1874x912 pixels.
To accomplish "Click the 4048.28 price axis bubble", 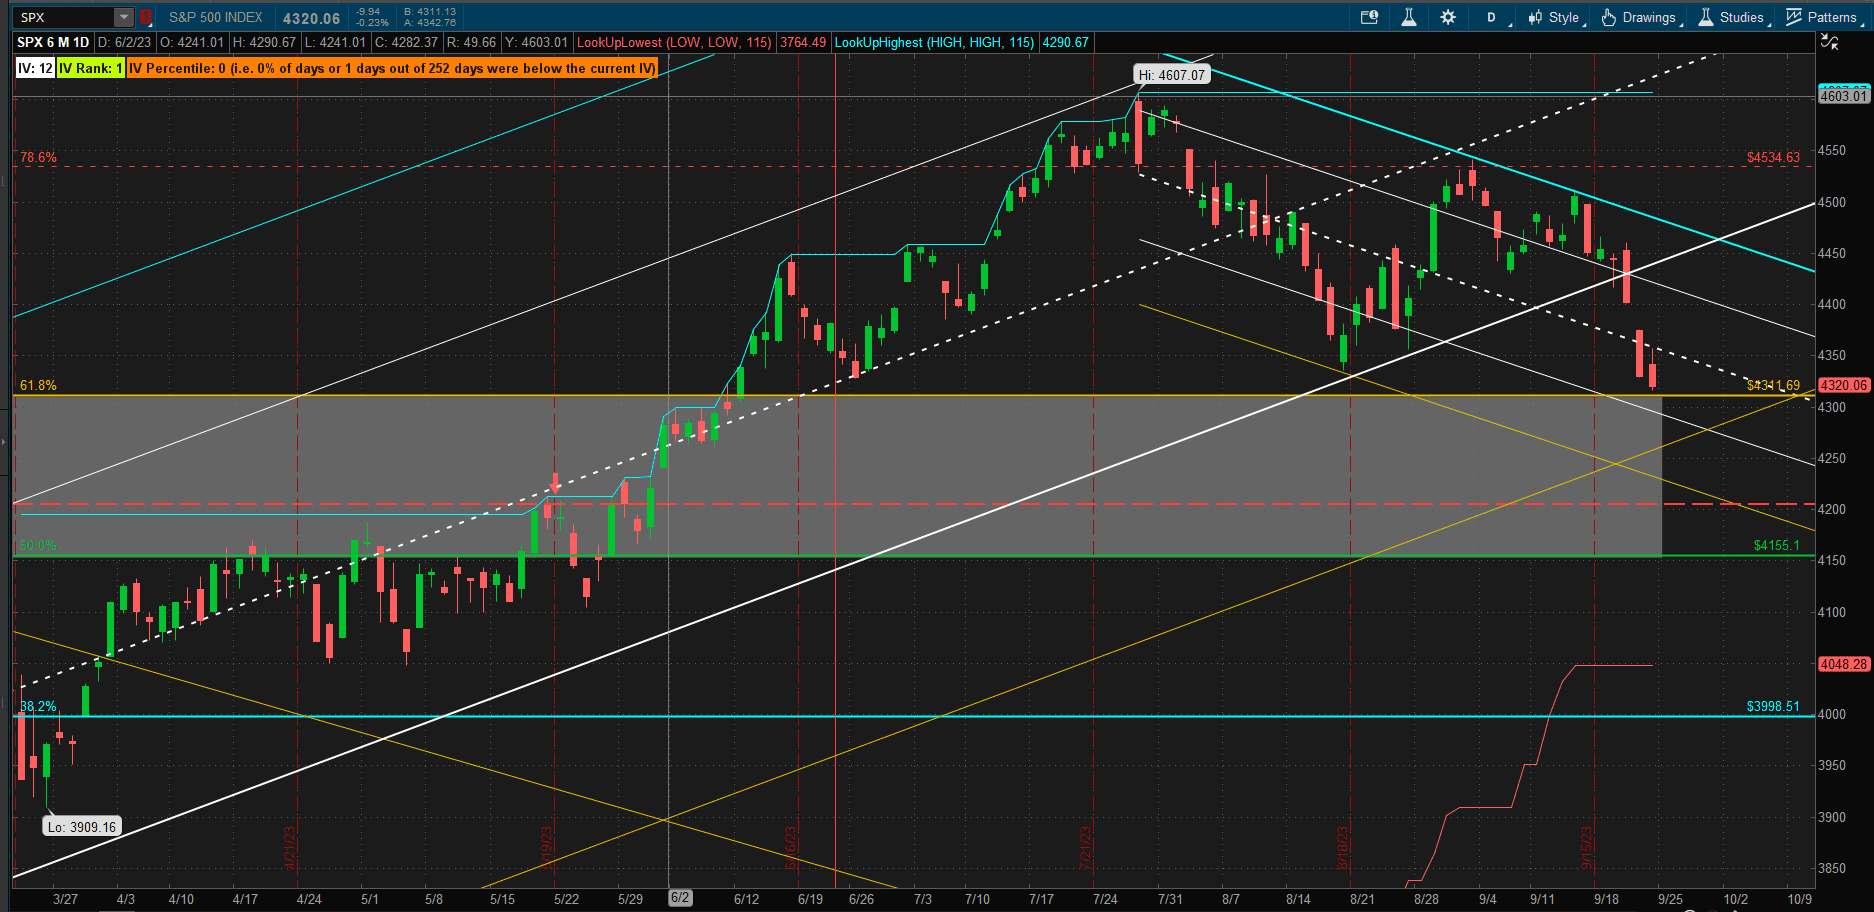I will point(1844,664).
